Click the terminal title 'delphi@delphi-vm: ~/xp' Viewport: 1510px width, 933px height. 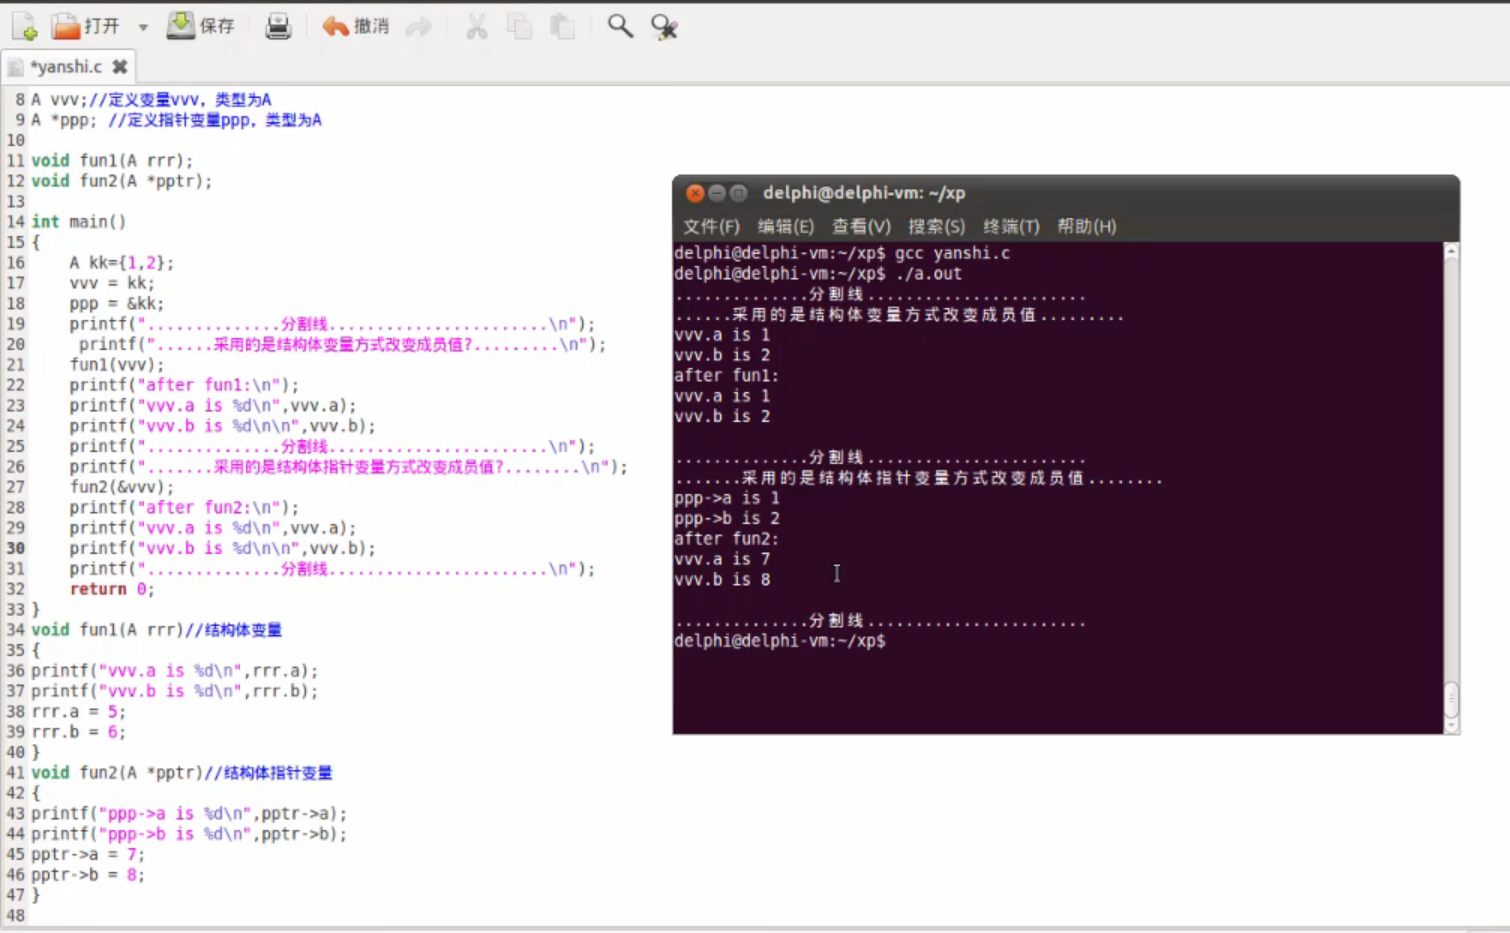[864, 193]
